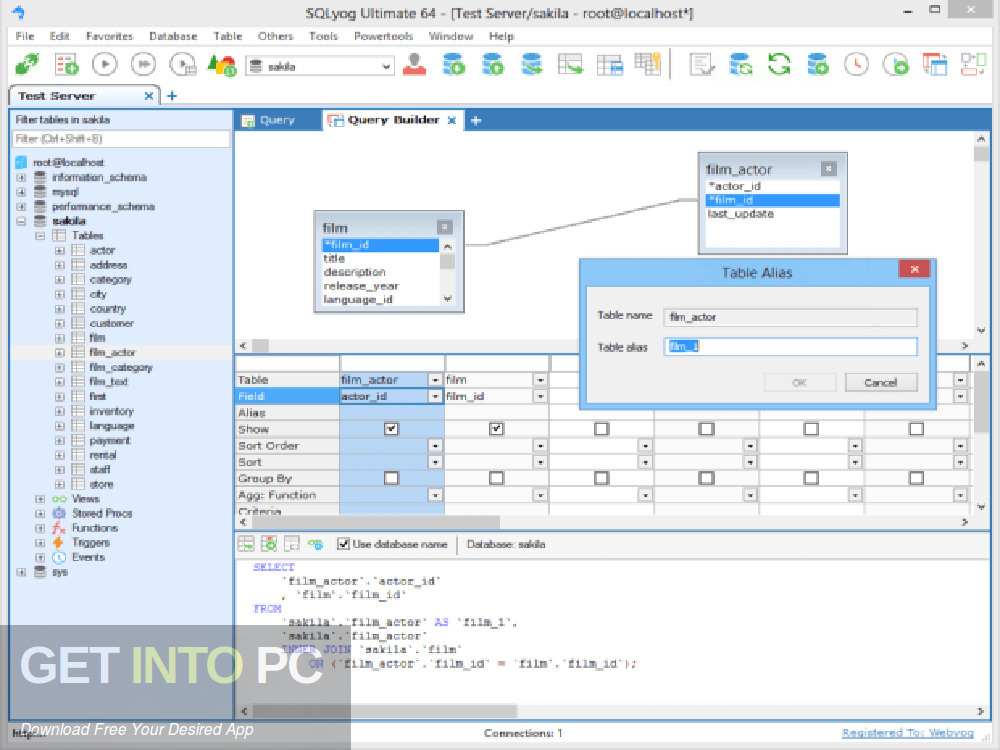Collapse the sakila database node

(x=21, y=221)
